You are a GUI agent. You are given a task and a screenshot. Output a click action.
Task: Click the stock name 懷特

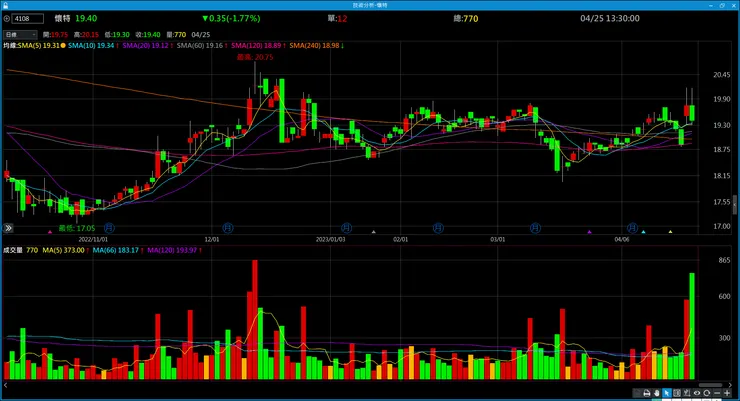62,18
